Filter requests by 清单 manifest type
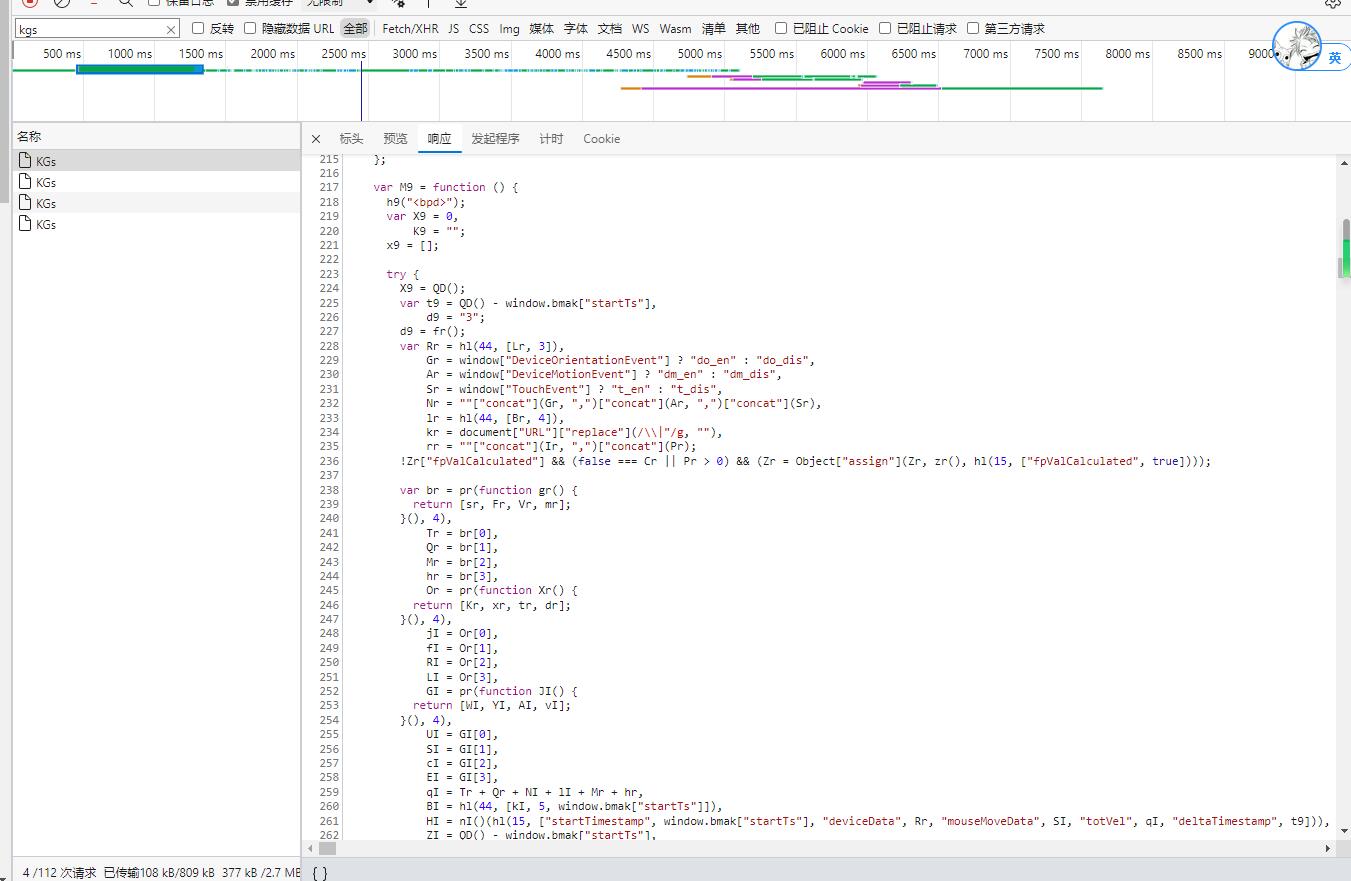Viewport: 1351px width, 881px height. click(713, 29)
